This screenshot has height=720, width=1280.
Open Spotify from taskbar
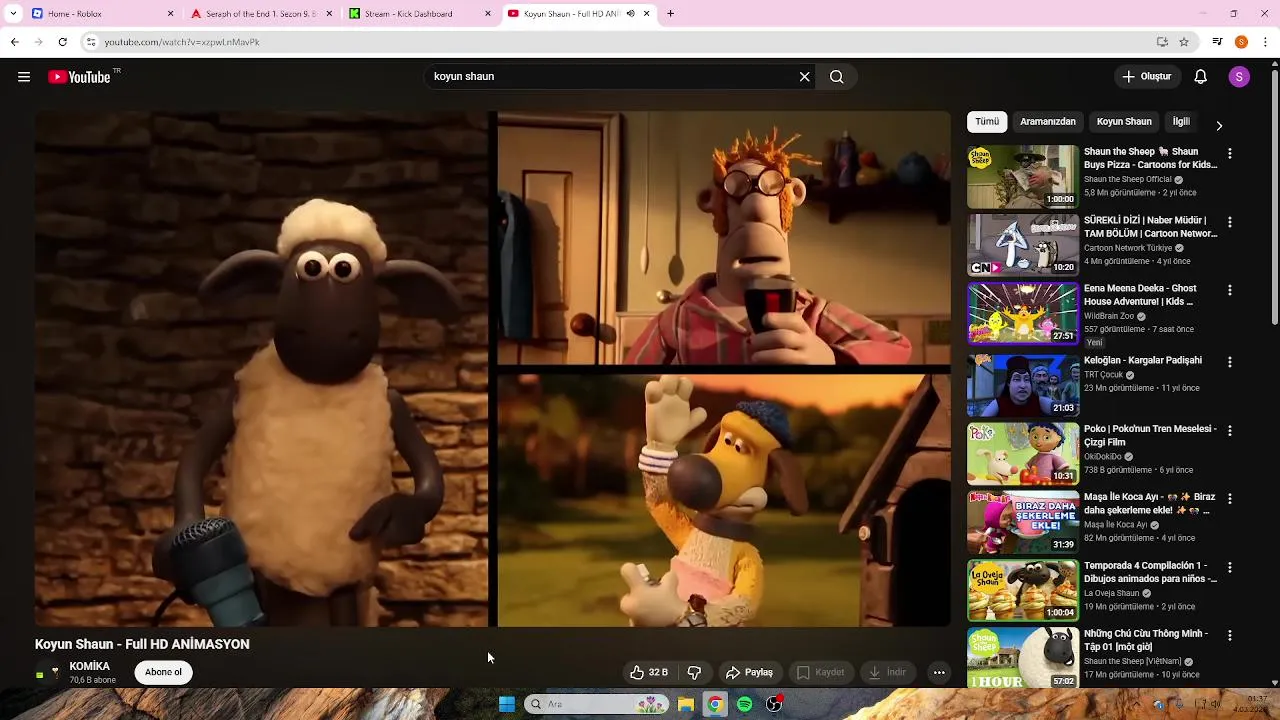pos(745,704)
